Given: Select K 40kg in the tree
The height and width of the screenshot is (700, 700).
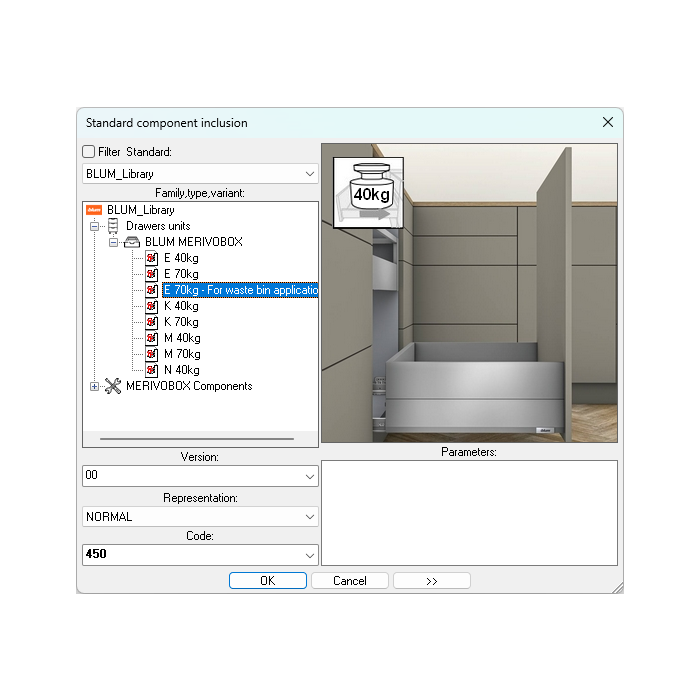Looking at the screenshot, I should pyautogui.click(x=181, y=306).
